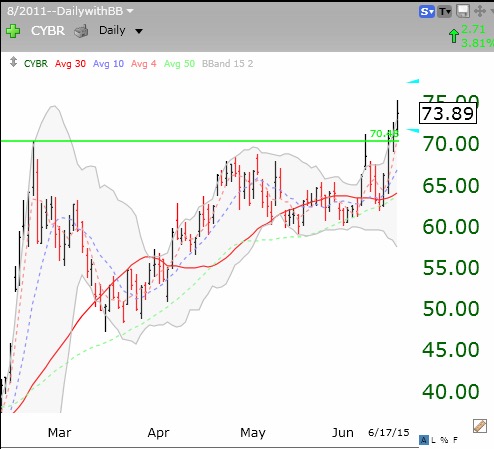Click the four-arrow move chart icon

(480, 11)
